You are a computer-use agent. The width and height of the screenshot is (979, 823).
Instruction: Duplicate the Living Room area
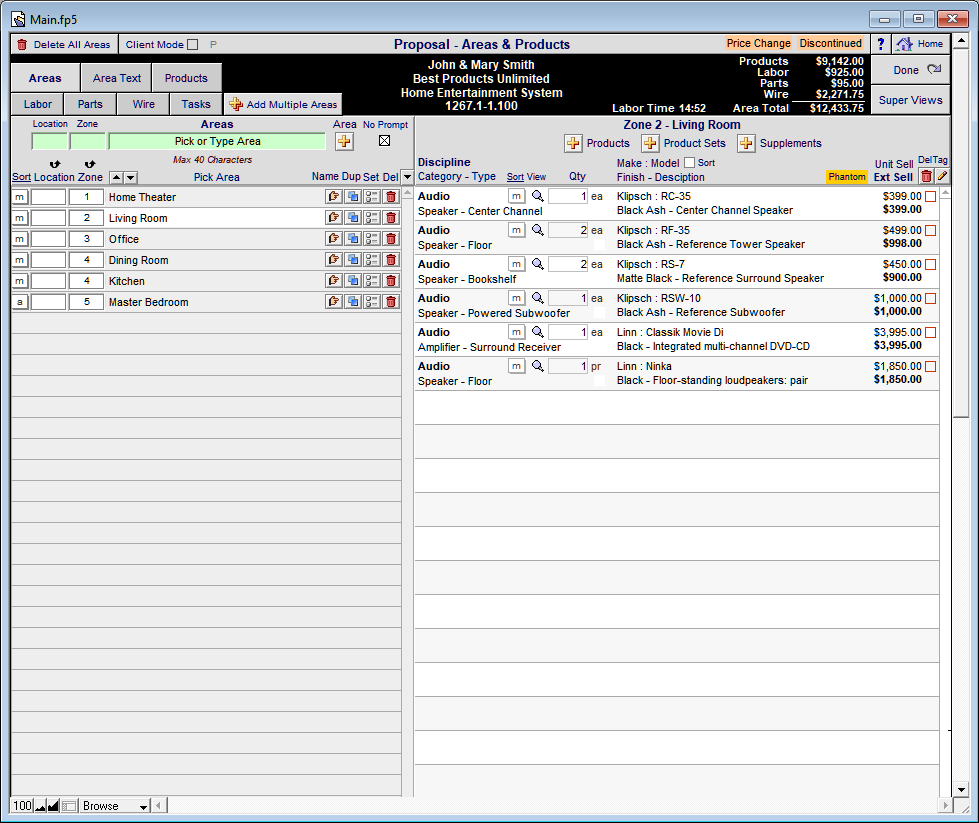click(x=353, y=218)
